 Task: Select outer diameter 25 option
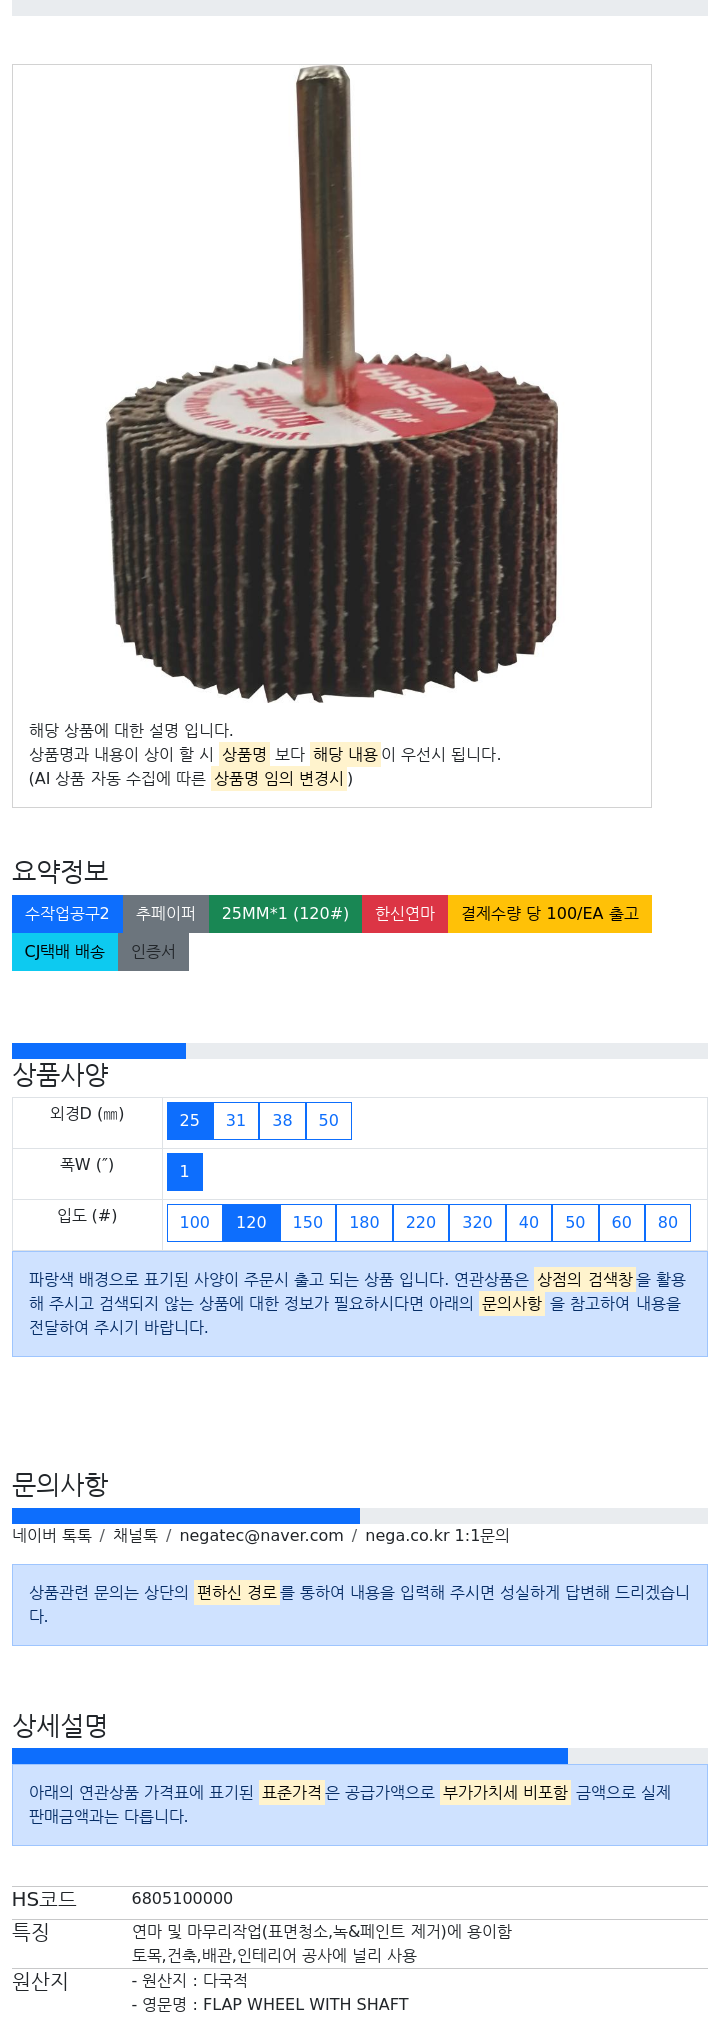pos(190,1121)
